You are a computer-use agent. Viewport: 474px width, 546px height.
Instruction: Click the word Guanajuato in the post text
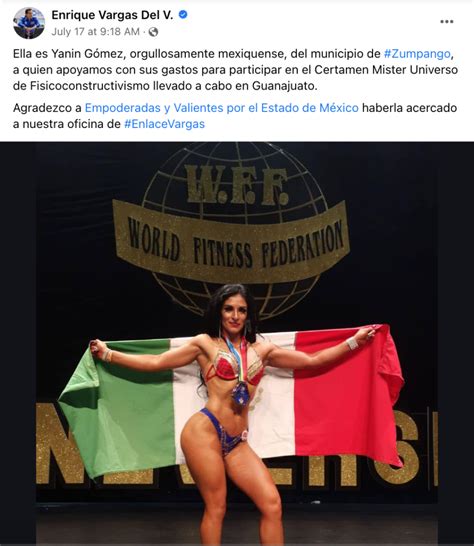[283, 86]
